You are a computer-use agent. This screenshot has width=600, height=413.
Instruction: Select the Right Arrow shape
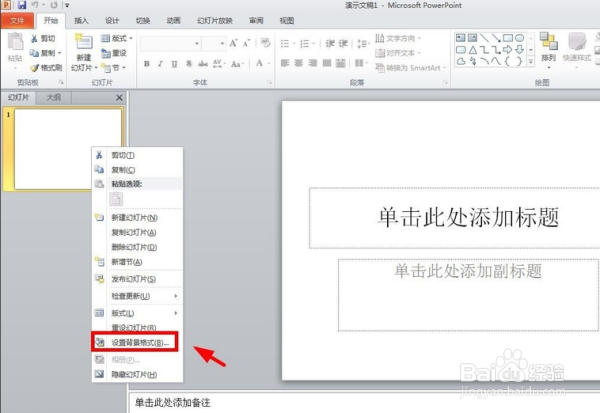[508, 50]
